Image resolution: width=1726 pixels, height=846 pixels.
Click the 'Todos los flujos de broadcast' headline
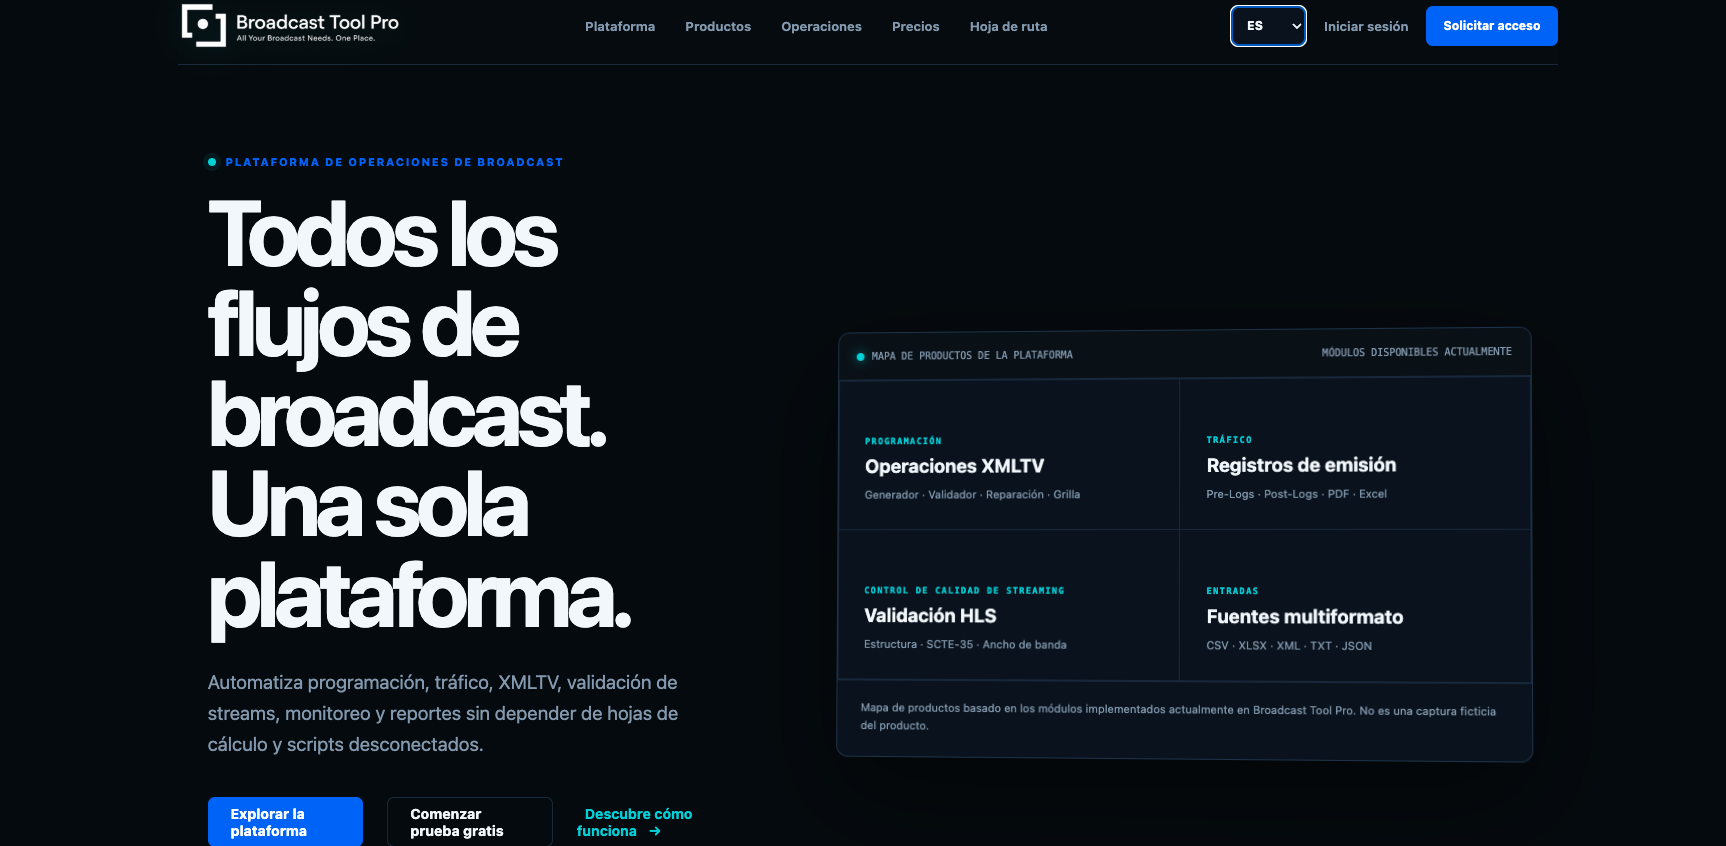(x=420, y=416)
